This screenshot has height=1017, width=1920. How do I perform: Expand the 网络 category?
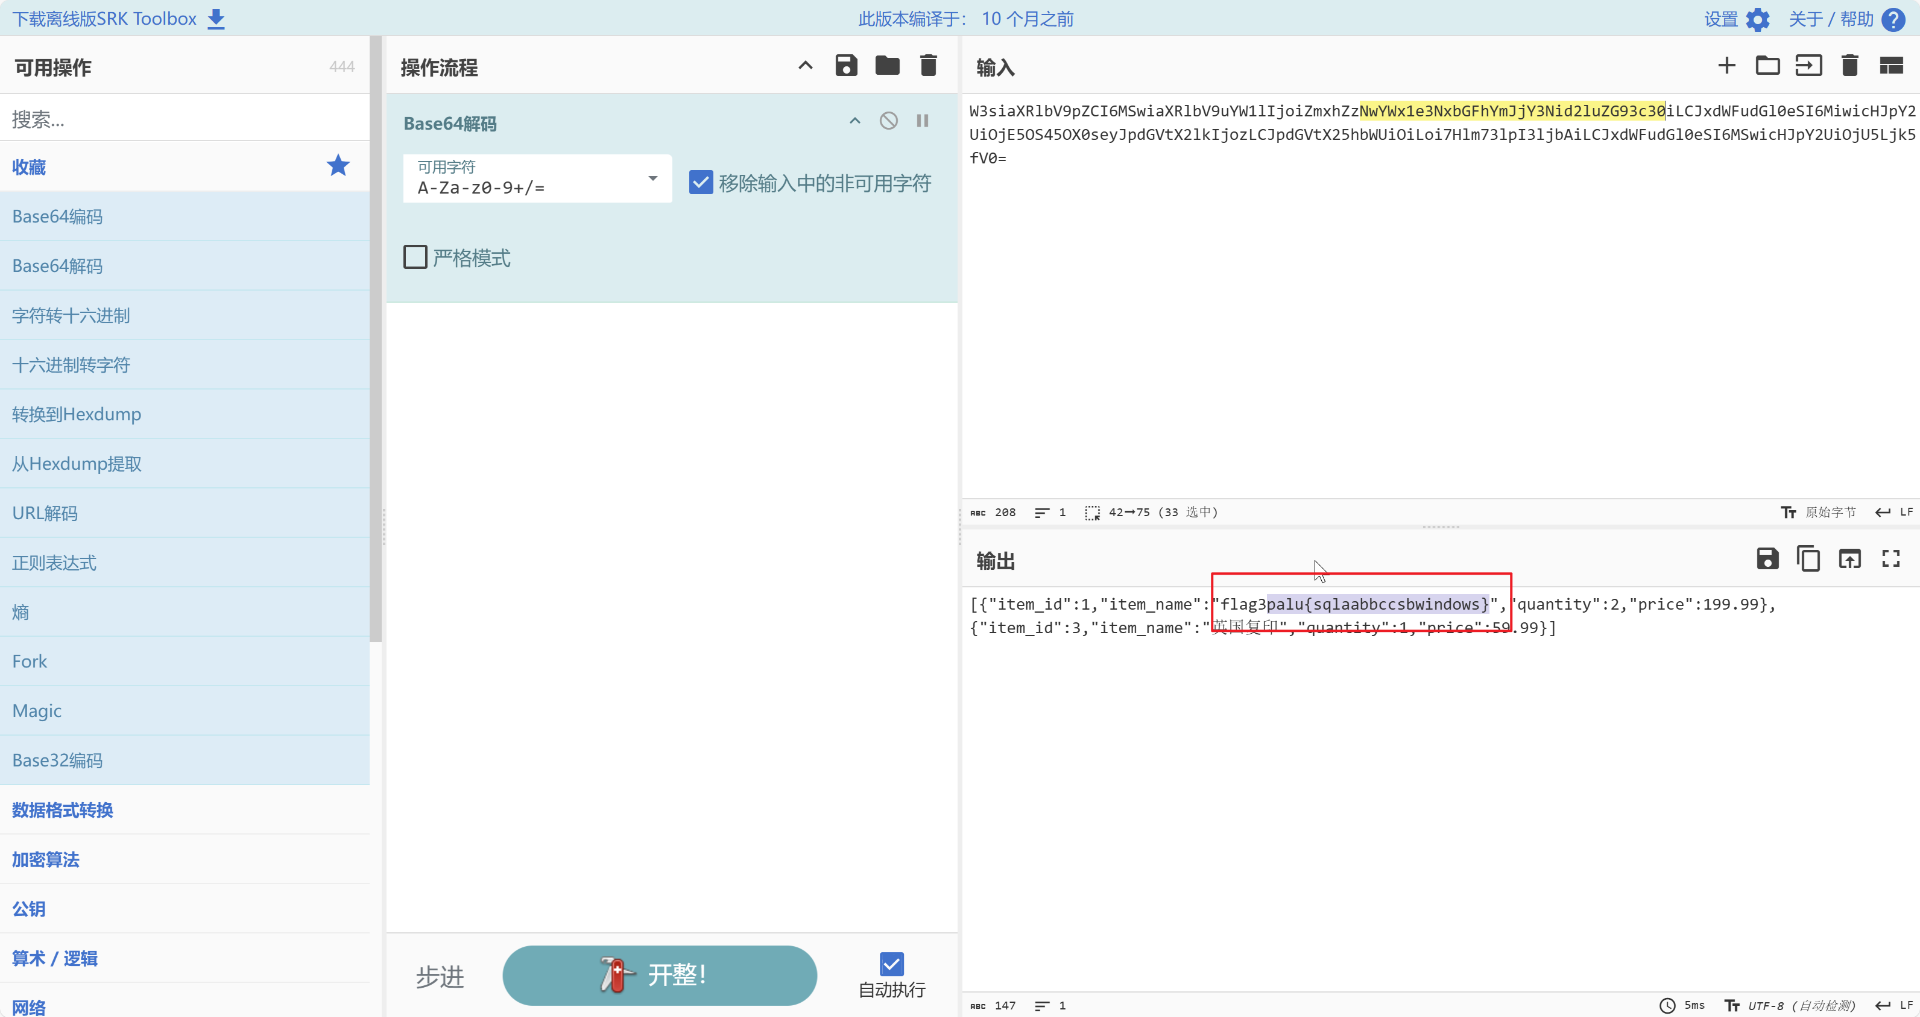click(185, 1002)
